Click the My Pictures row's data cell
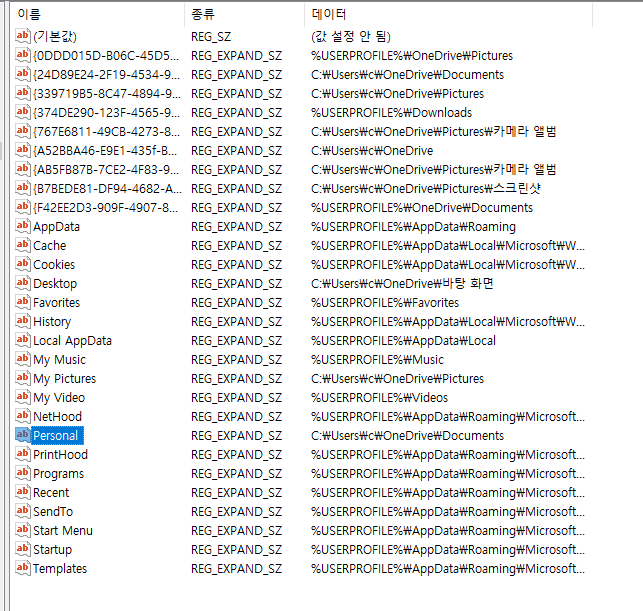The height and width of the screenshot is (611, 643). coord(397,378)
